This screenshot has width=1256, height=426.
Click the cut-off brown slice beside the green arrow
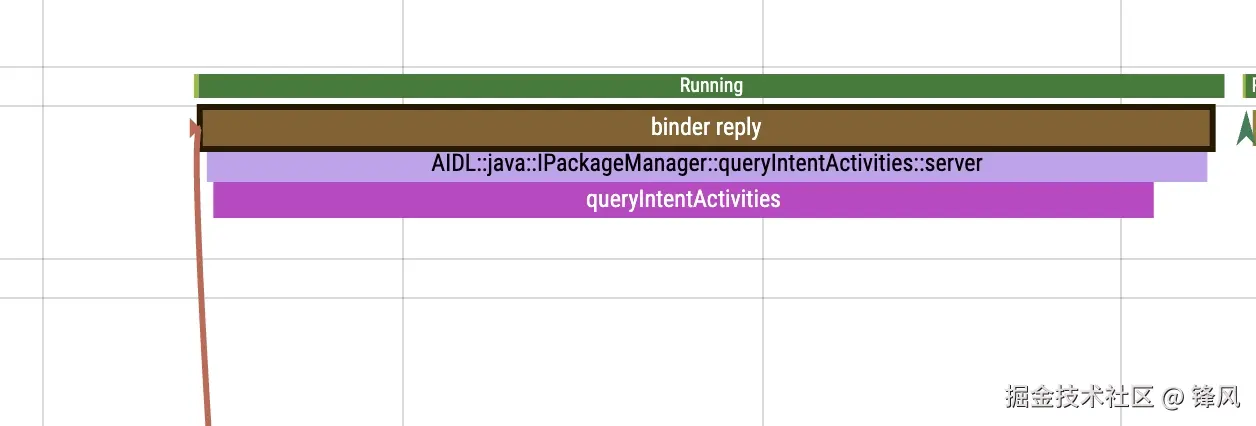[1253, 128]
